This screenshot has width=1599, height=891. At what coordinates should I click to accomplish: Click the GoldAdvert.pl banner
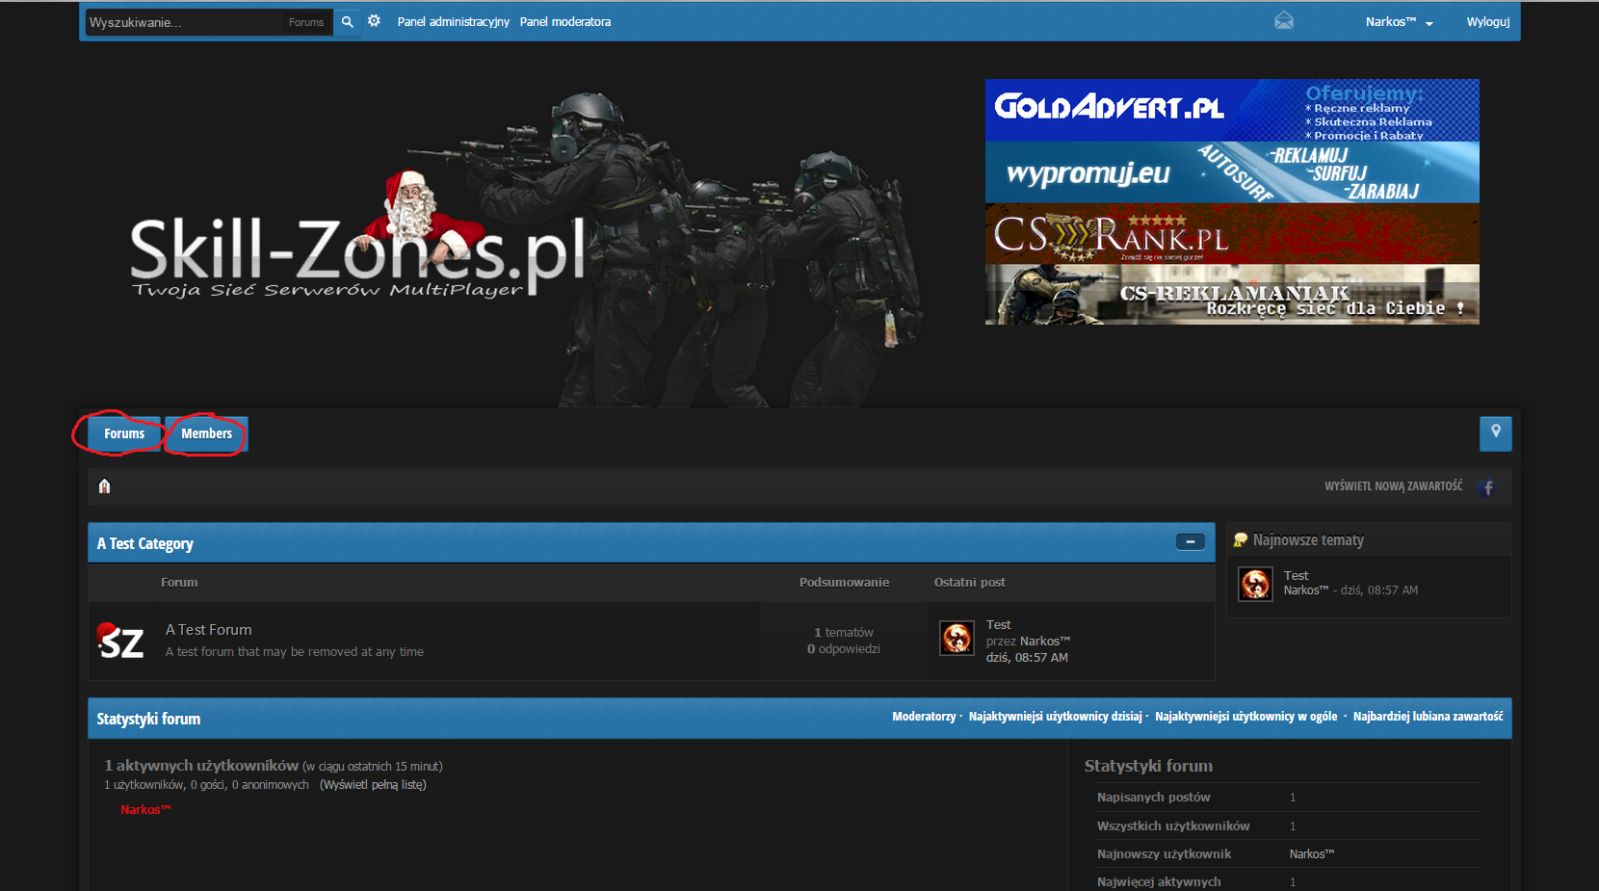1231,110
